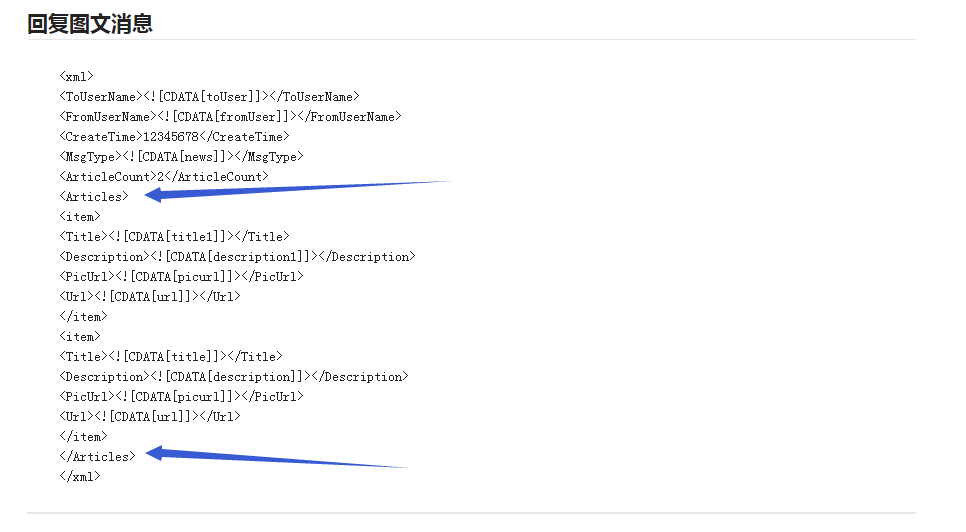The width and height of the screenshot is (966, 532).
Task: Click the CreateTime 12345678 line
Action: pos(174,137)
